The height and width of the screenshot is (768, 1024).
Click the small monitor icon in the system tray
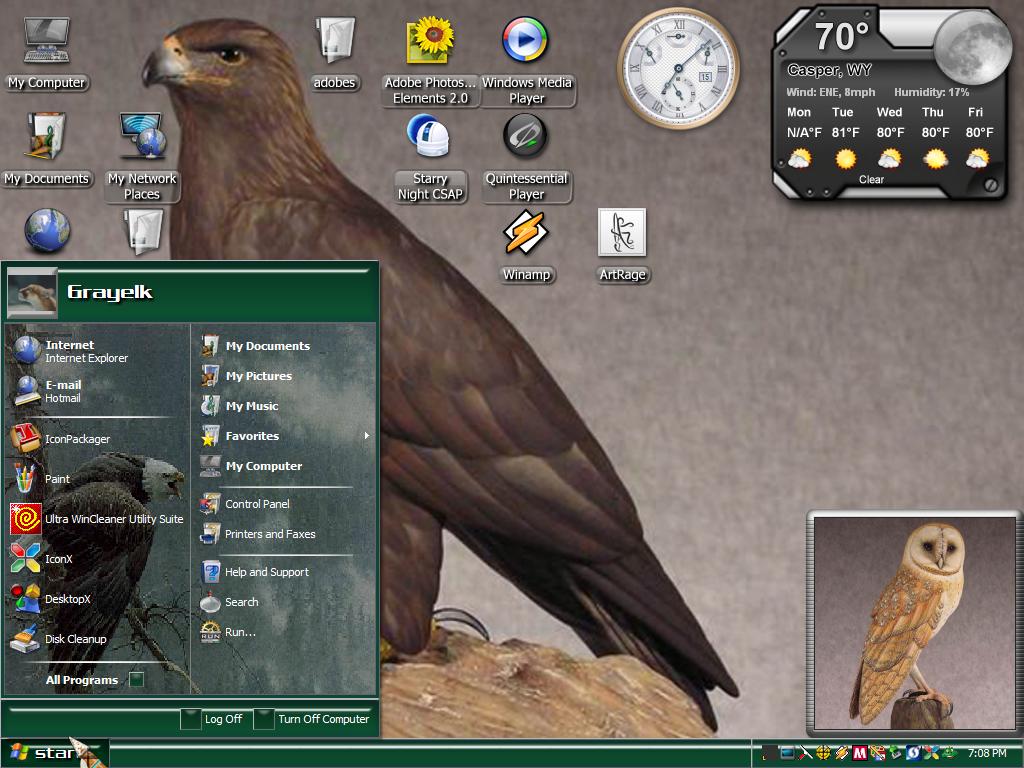[787, 753]
